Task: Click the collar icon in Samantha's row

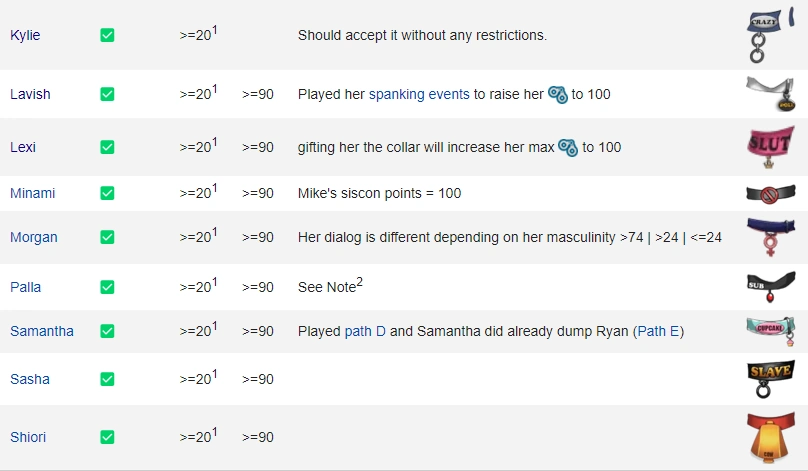Action: click(770, 331)
